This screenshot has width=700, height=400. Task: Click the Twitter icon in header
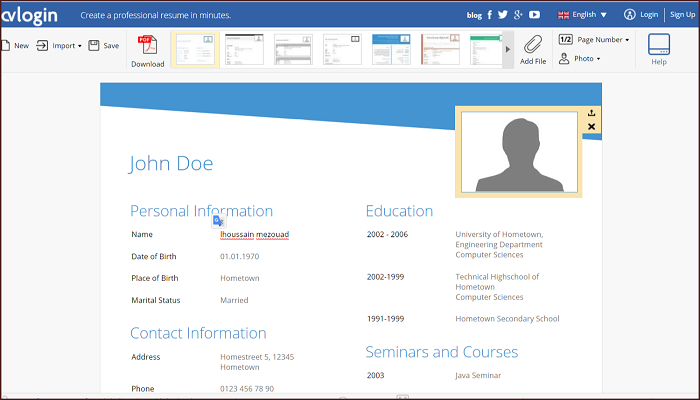click(503, 15)
